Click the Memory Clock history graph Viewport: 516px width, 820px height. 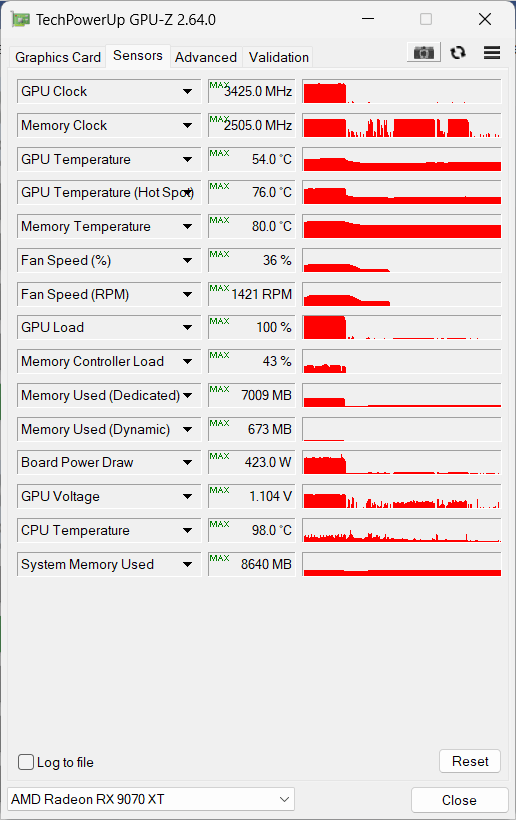click(x=402, y=126)
